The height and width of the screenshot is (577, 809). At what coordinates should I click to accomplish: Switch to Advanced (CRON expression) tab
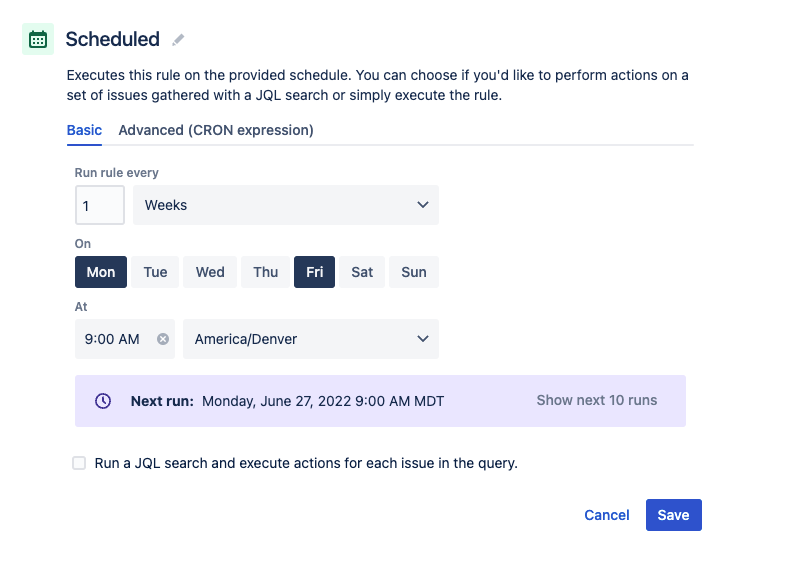216,130
